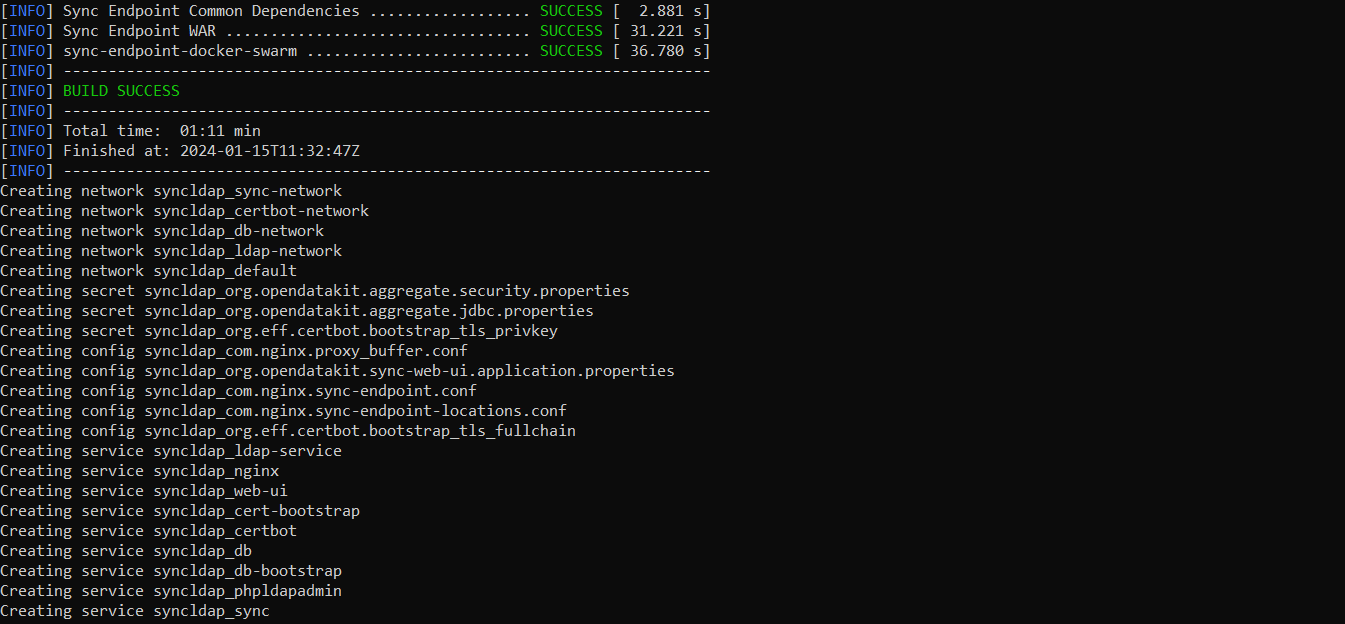Click the Finished at timestamp line

click(x=180, y=151)
